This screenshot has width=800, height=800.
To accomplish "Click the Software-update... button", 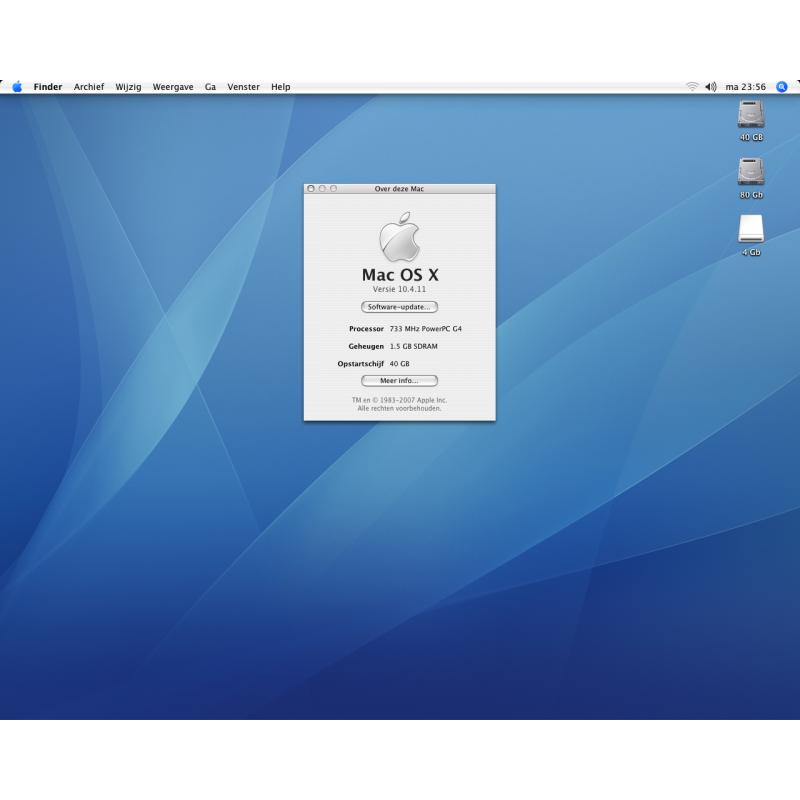I will (x=399, y=307).
